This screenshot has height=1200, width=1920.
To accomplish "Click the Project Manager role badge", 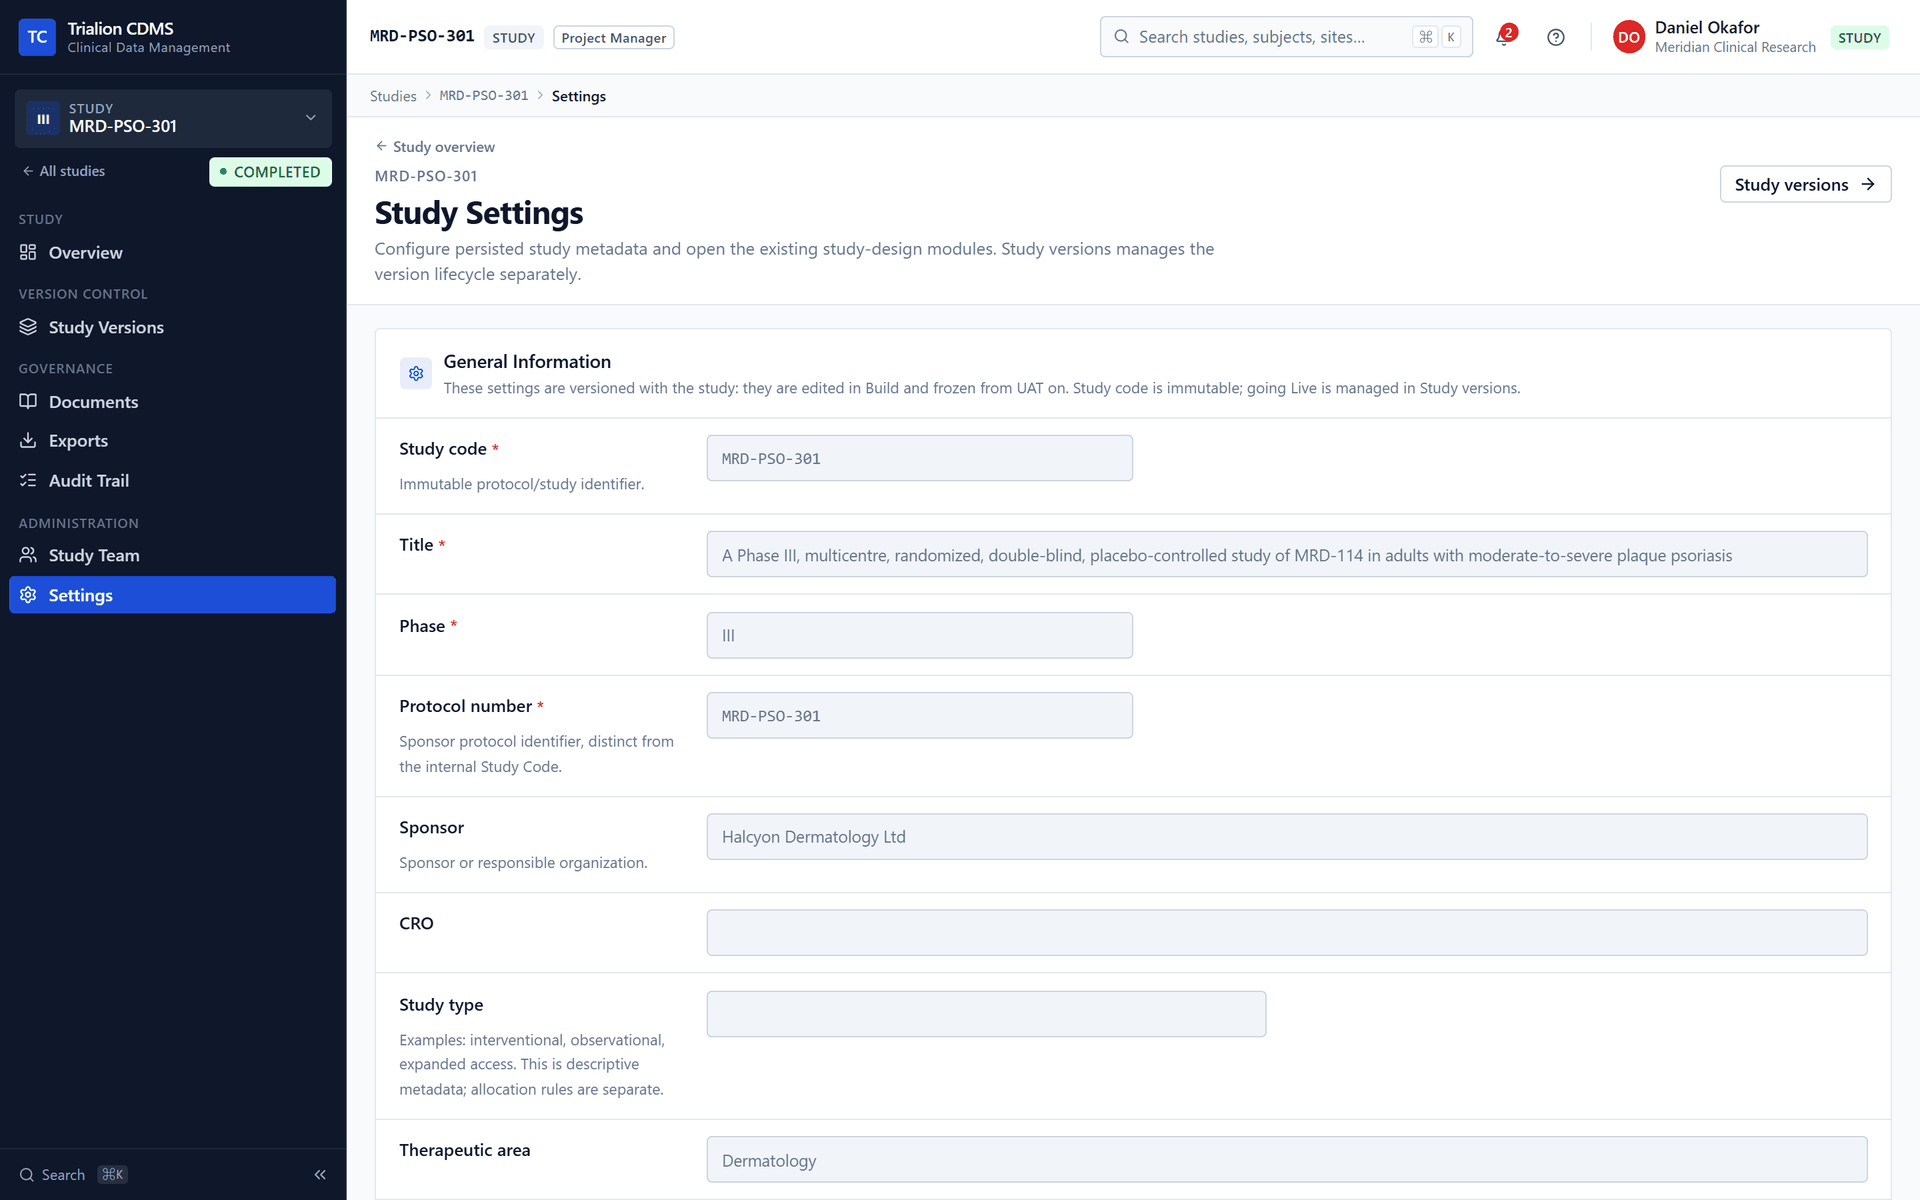I will (613, 38).
